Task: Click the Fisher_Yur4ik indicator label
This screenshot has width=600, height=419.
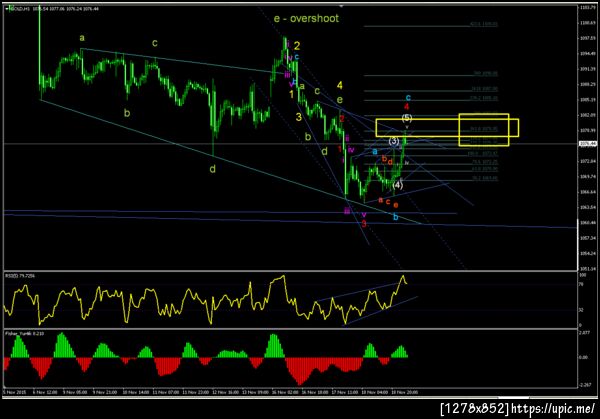Action: click(24, 334)
